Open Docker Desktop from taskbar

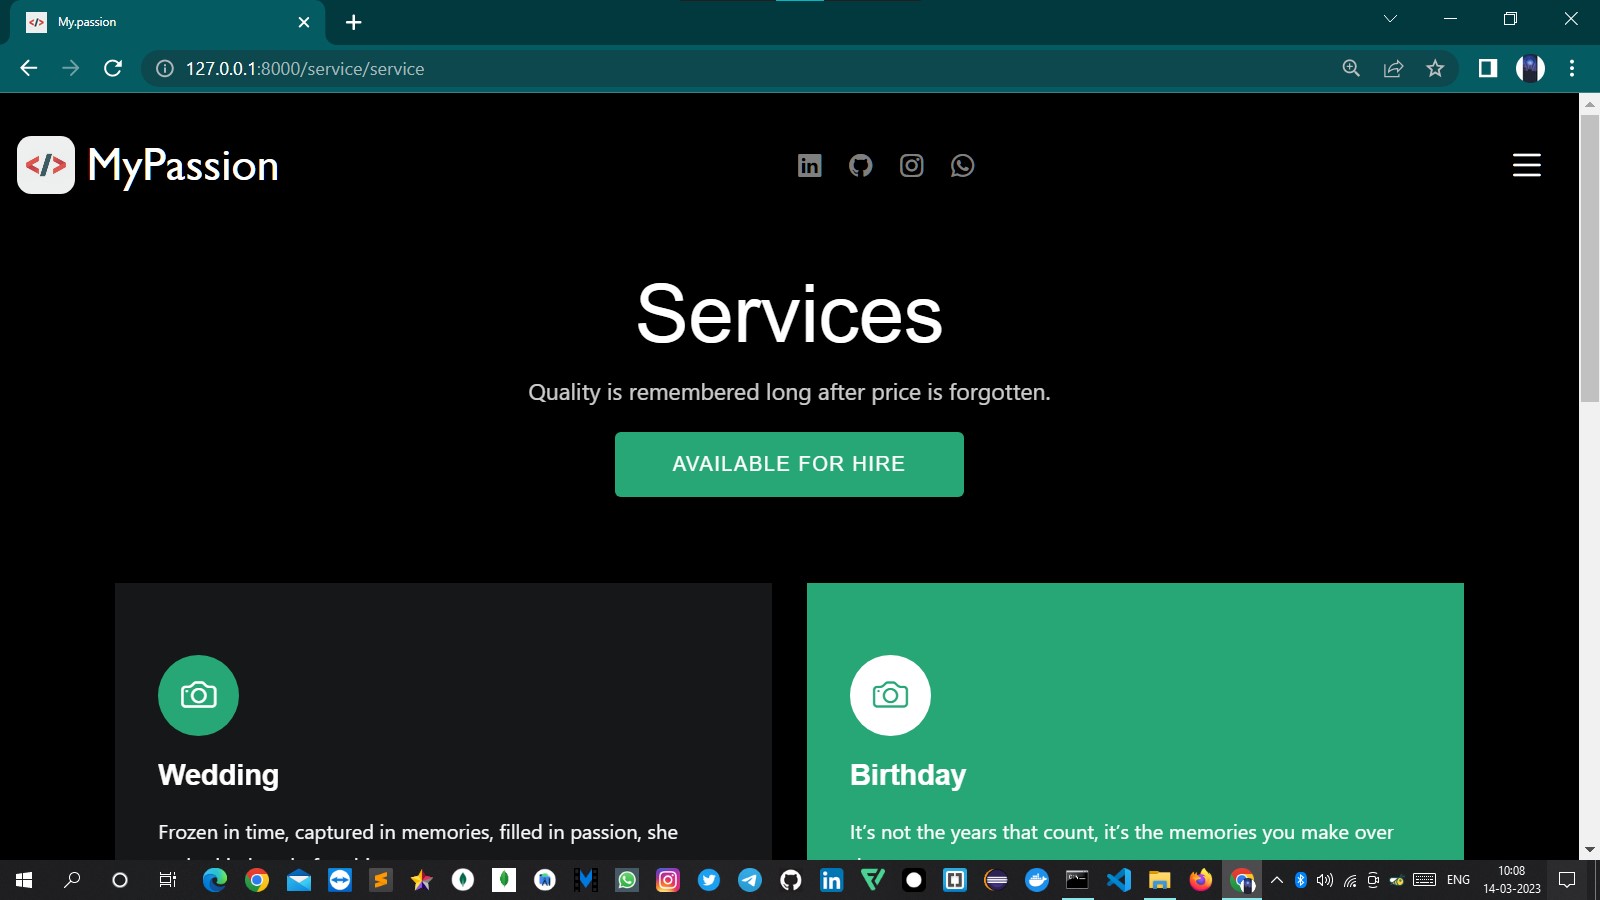(1037, 880)
